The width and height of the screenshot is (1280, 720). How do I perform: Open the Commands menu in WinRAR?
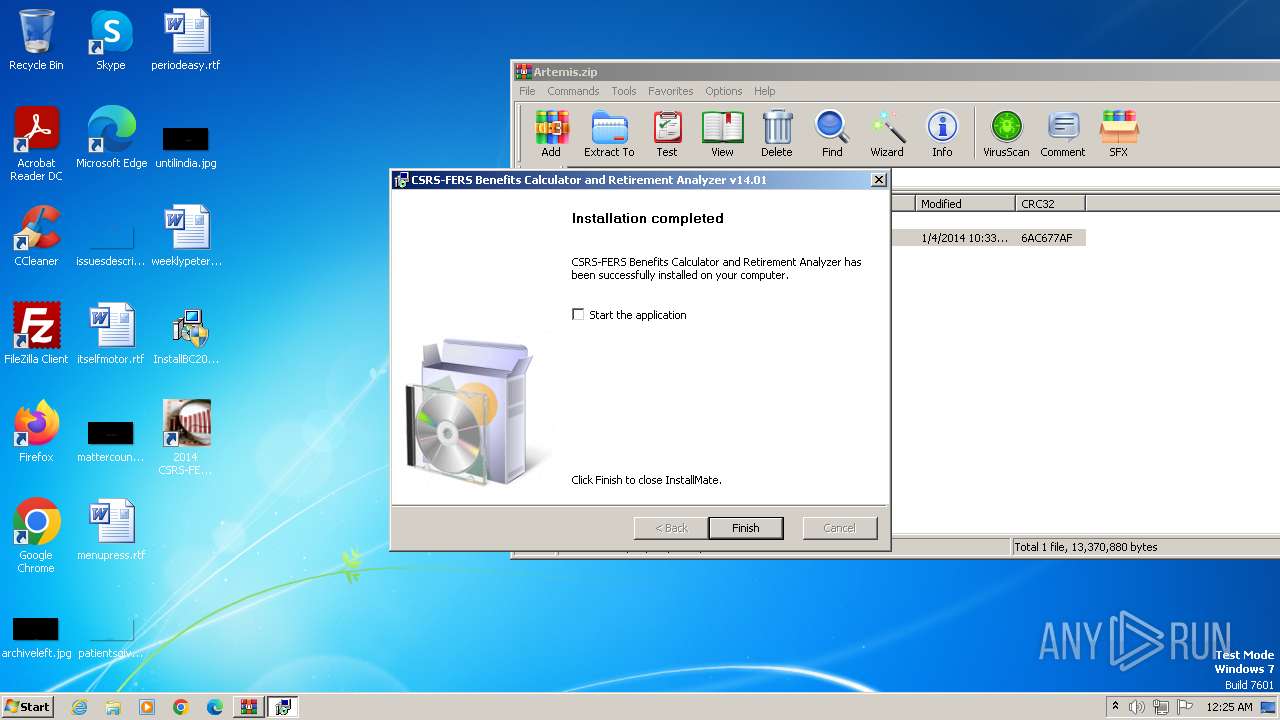coord(573,91)
